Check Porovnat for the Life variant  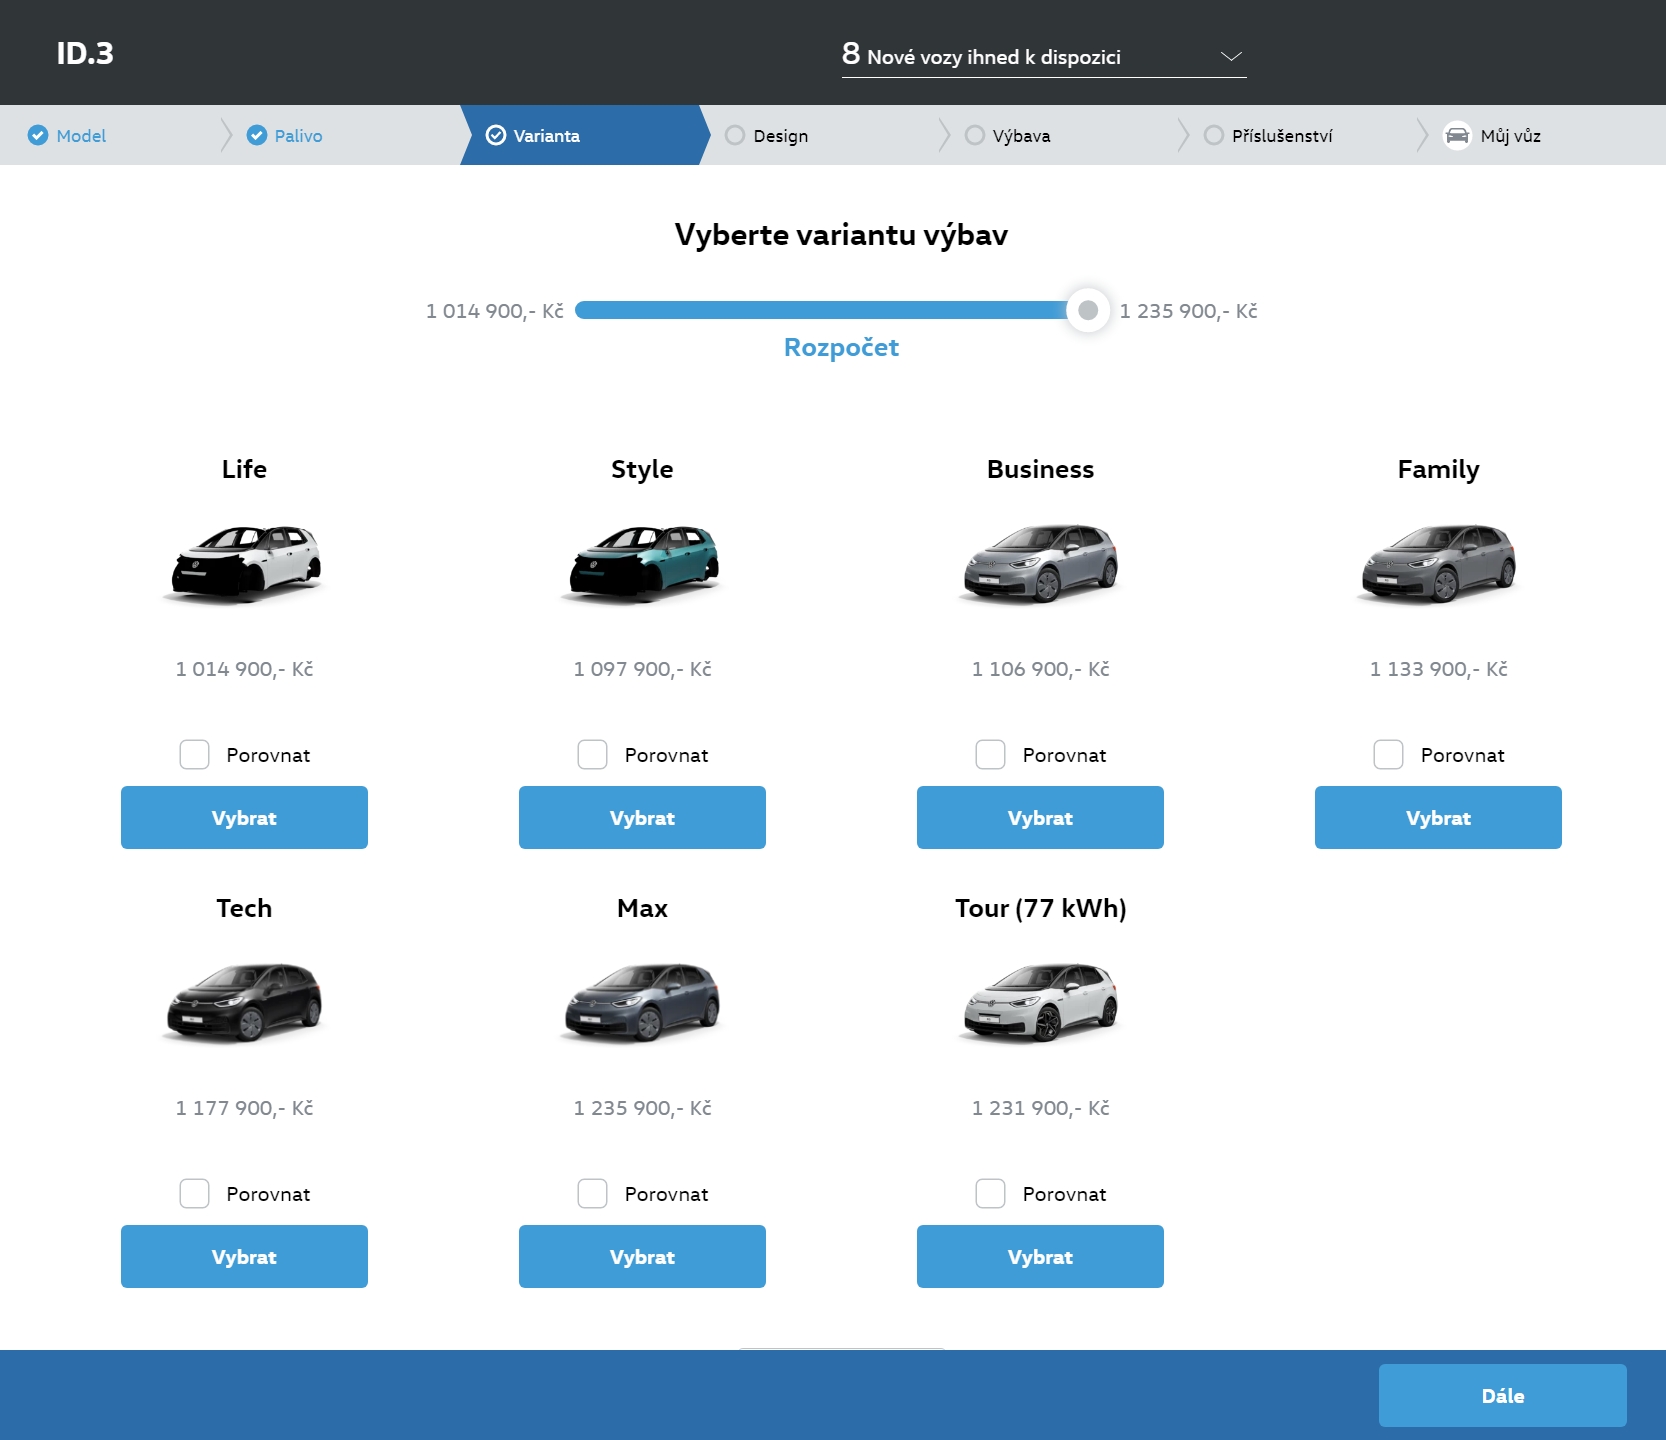pos(194,754)
